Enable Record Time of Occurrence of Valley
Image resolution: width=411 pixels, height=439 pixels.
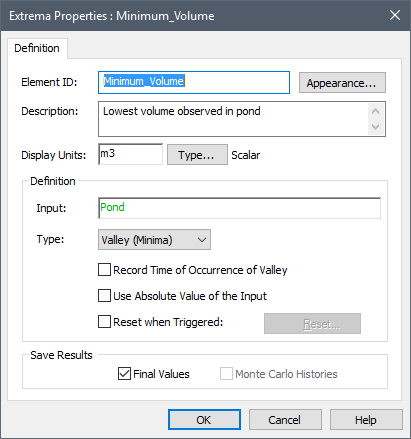pos(104,270)
